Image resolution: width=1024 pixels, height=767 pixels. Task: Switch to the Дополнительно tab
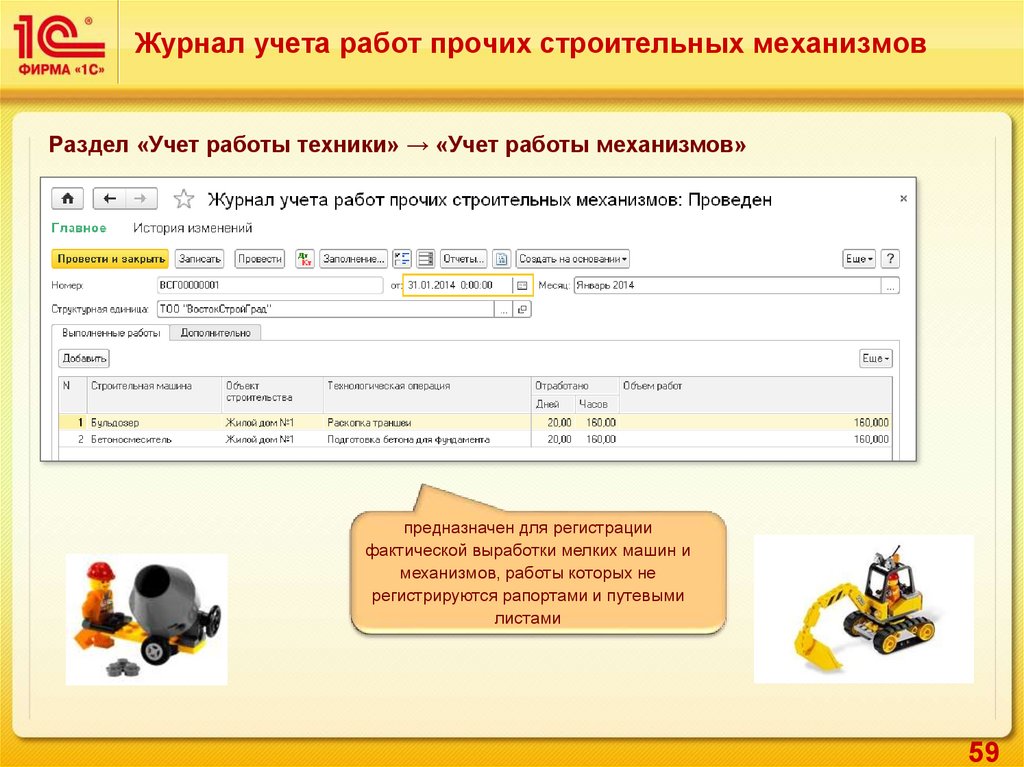215,333
